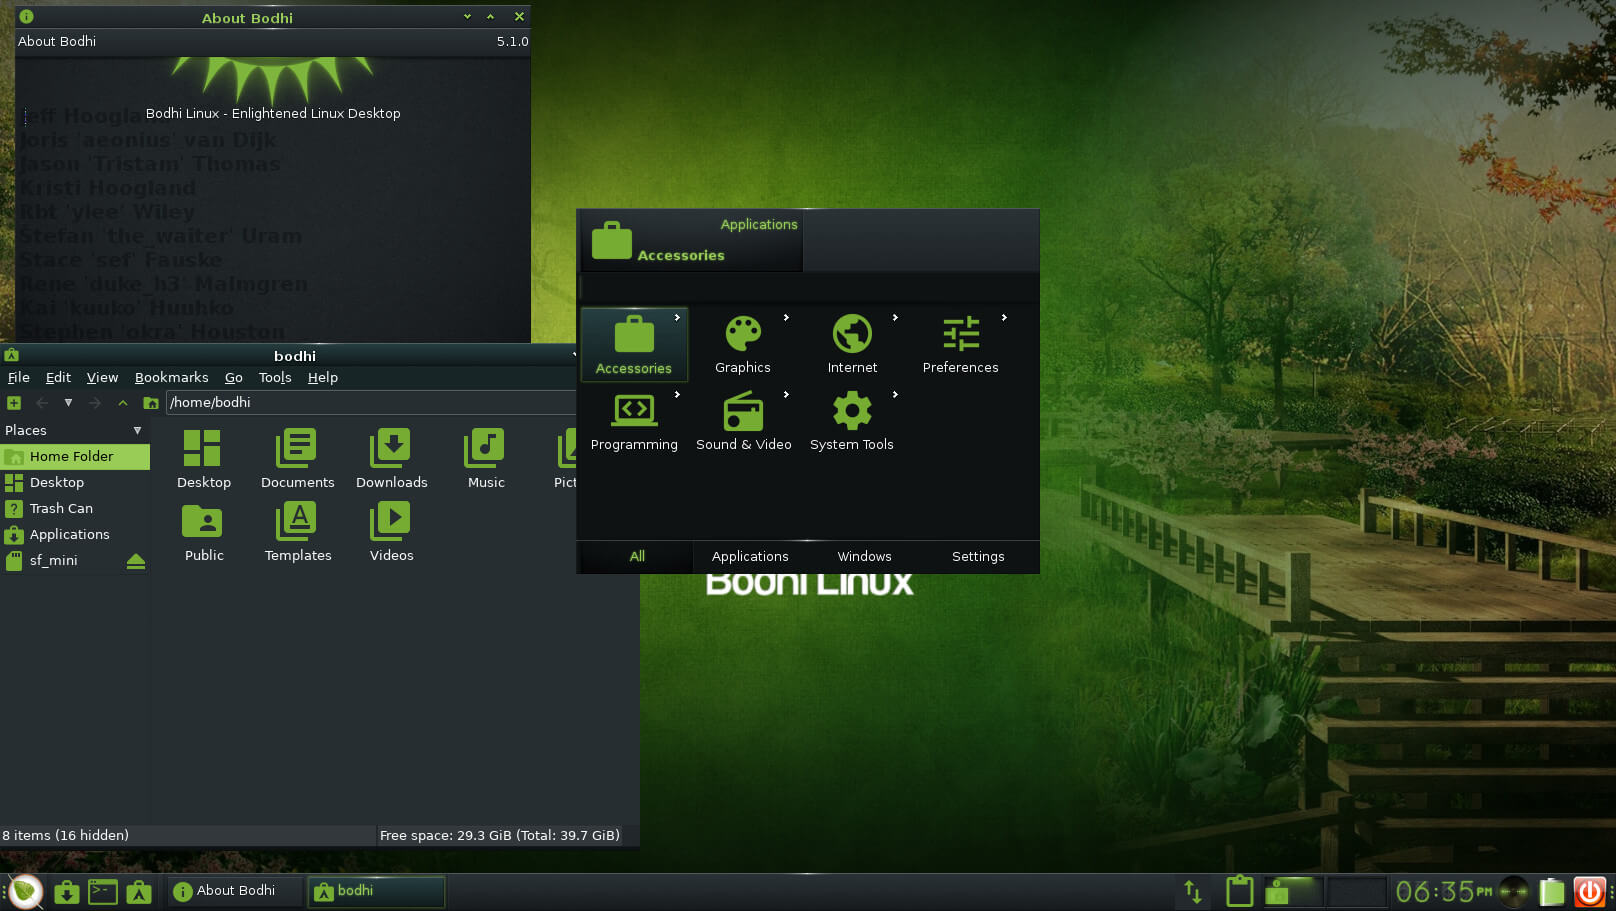Viewport: 1616px width, 911px height.
Task: Open the Graphics category icon
Action: [743, 335]
